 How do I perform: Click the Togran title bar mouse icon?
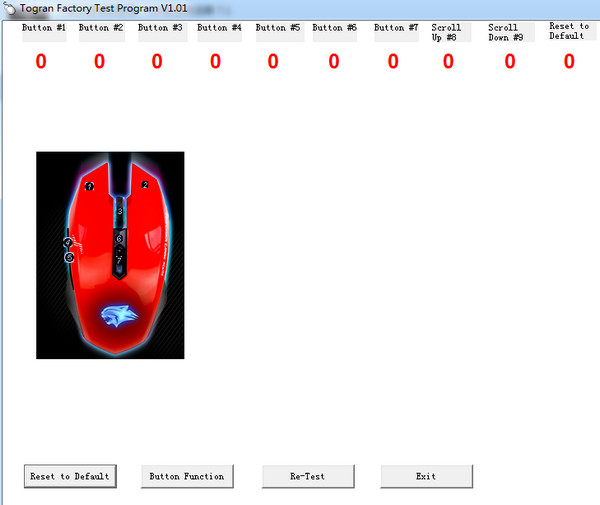click(10, 8)
